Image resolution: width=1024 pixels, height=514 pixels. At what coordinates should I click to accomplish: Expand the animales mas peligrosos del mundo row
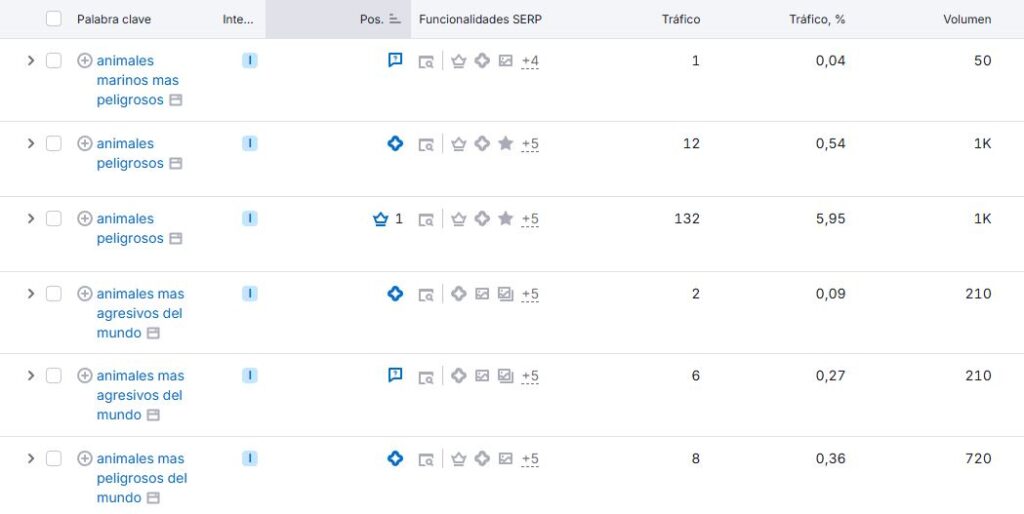click(31, 458)
